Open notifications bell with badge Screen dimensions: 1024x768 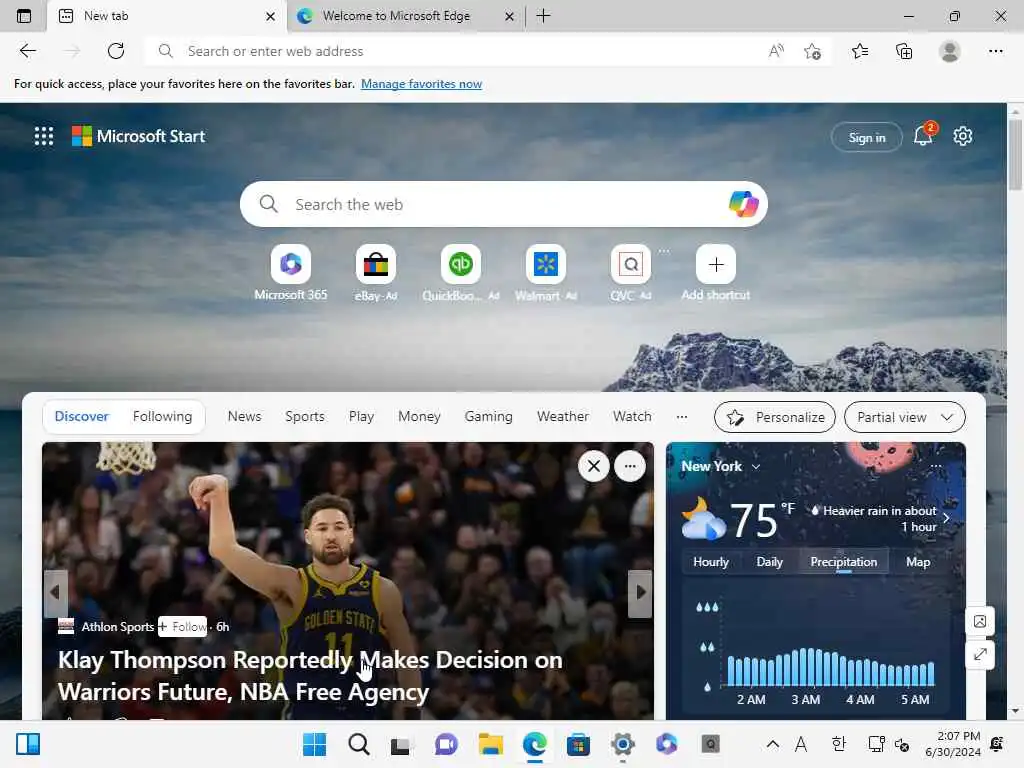pos(923,135)
